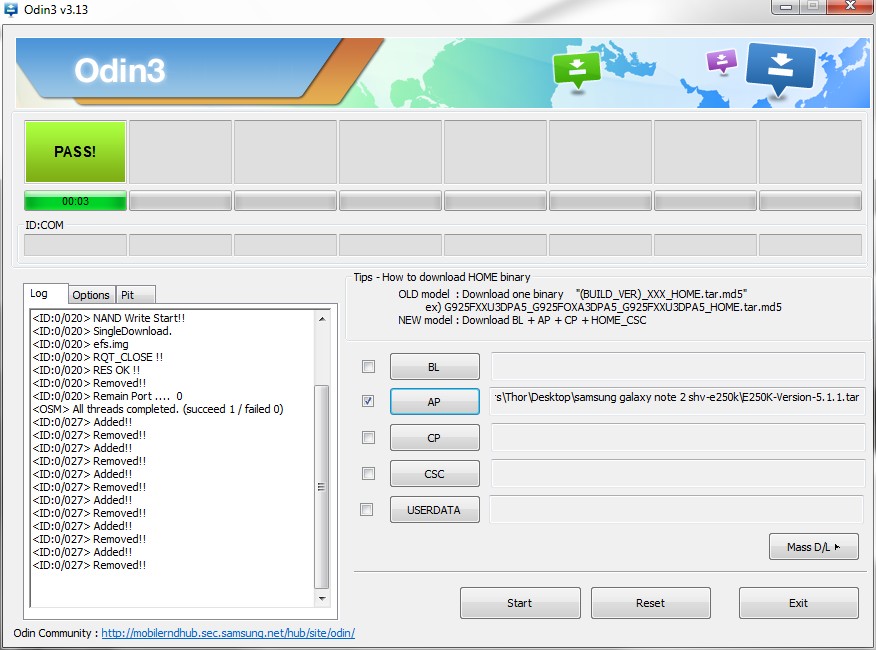
Task: Enable the USERDATA checkbox
Action: pyautogui.click(x=367, y=509)
